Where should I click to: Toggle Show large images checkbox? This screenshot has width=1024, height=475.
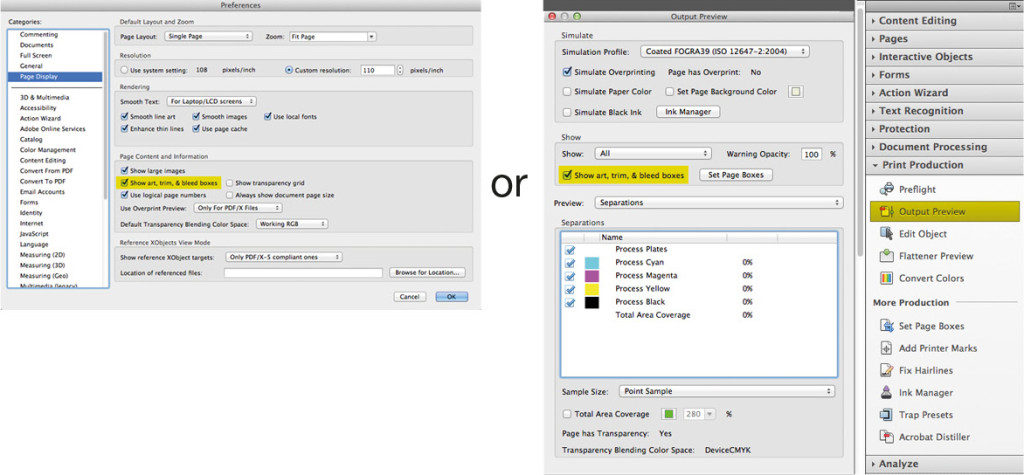tap(125, 171)
